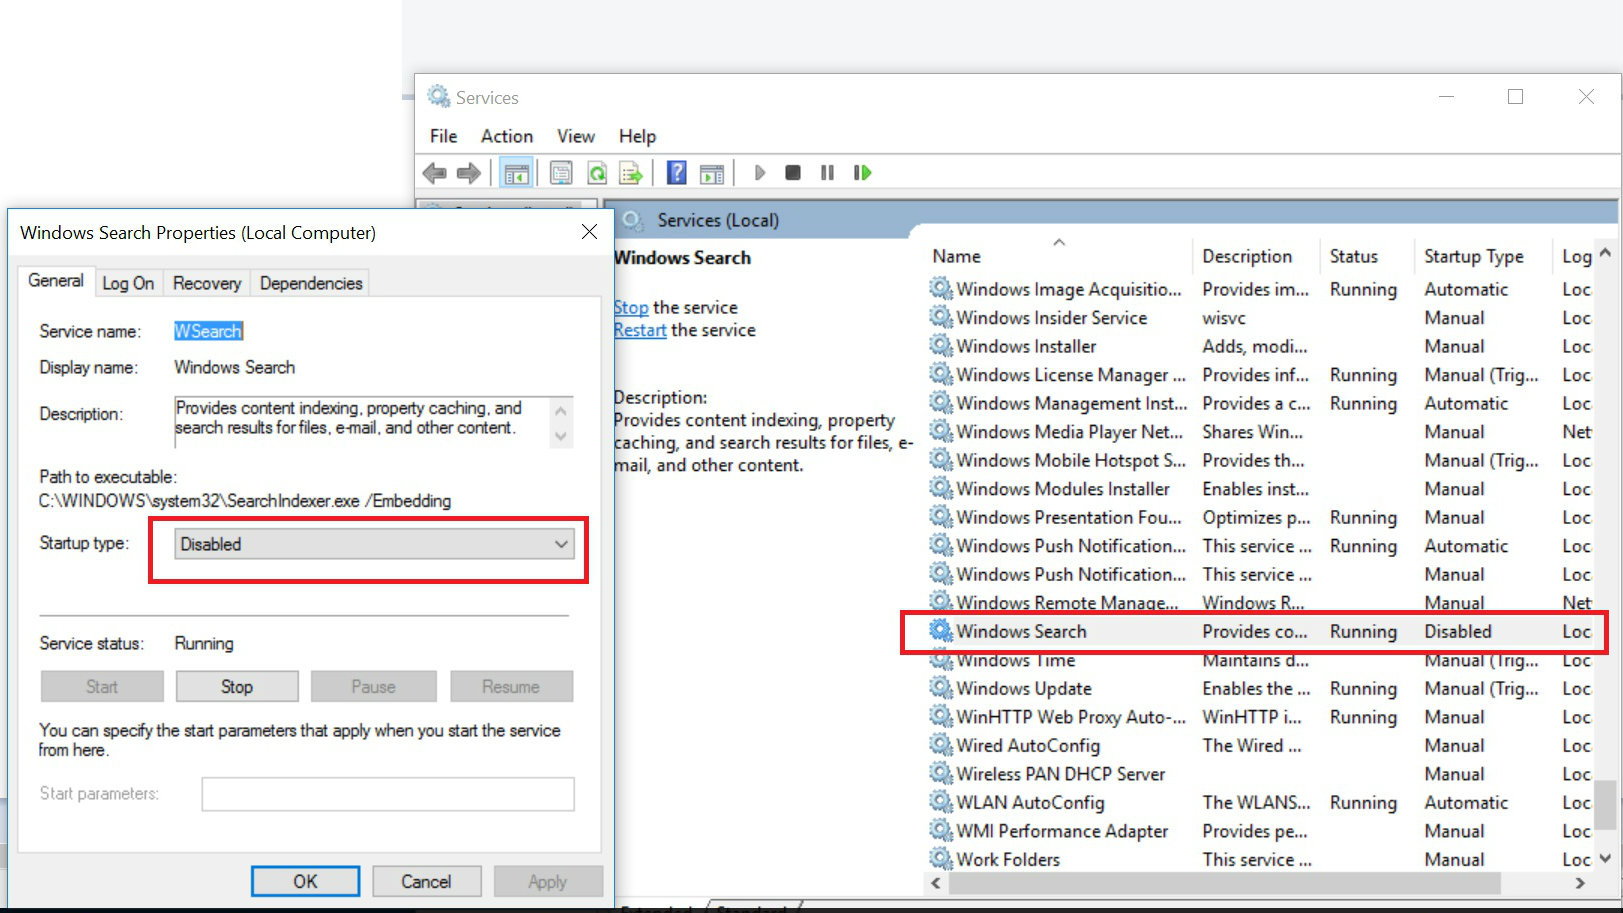Click the Services window title gear icon
Screen dimensions: 1623x913
438,96
